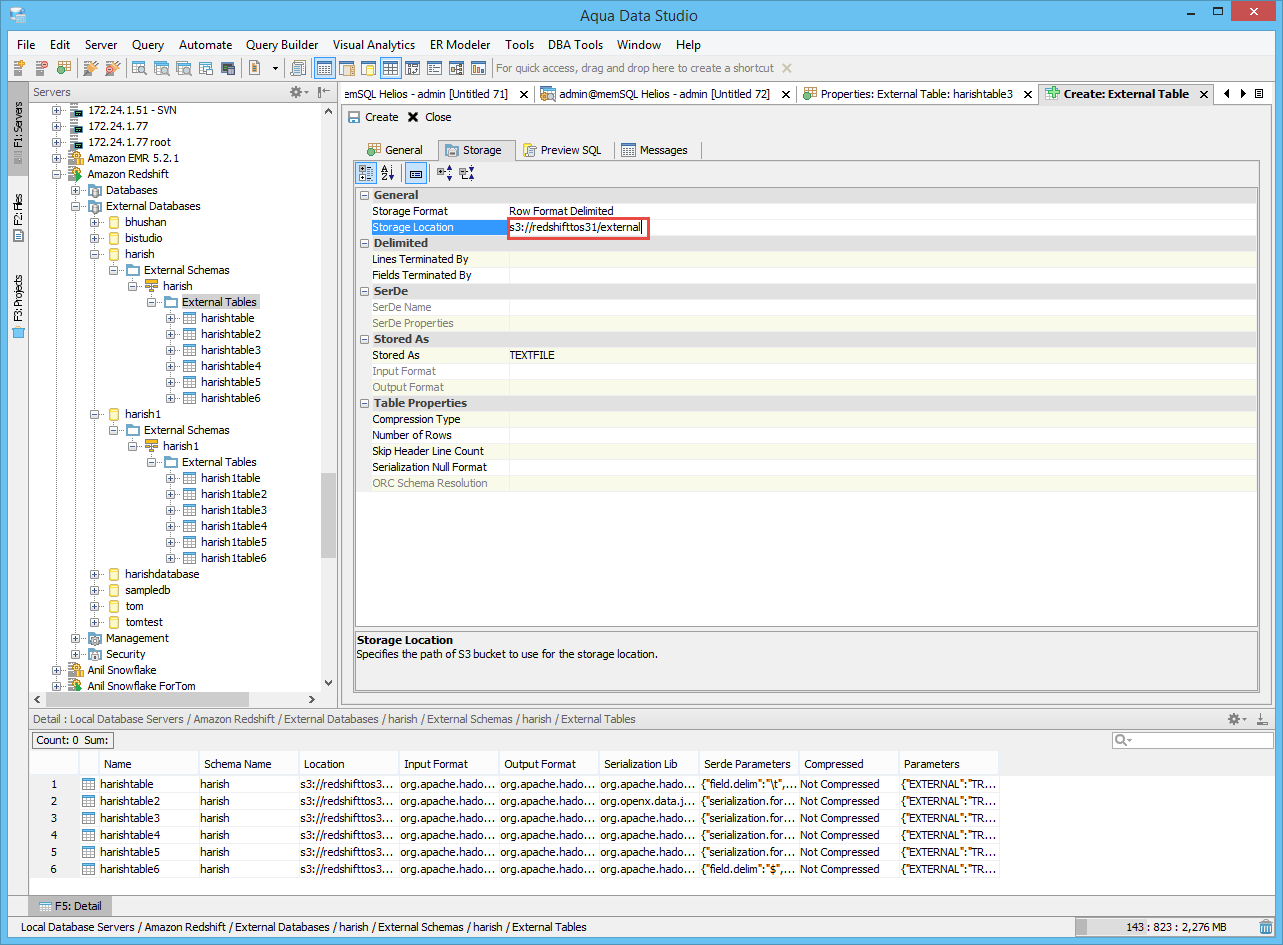Click the Close button below the tabs

429,117
